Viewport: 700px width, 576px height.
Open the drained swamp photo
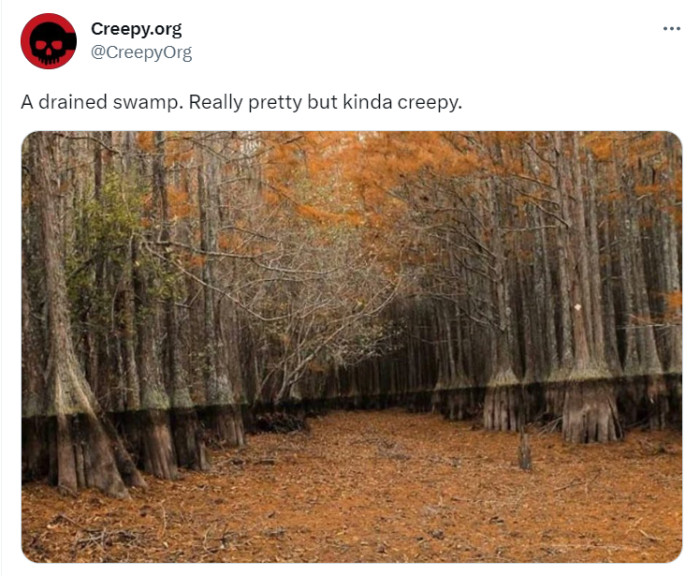click(x=351, y=345)
